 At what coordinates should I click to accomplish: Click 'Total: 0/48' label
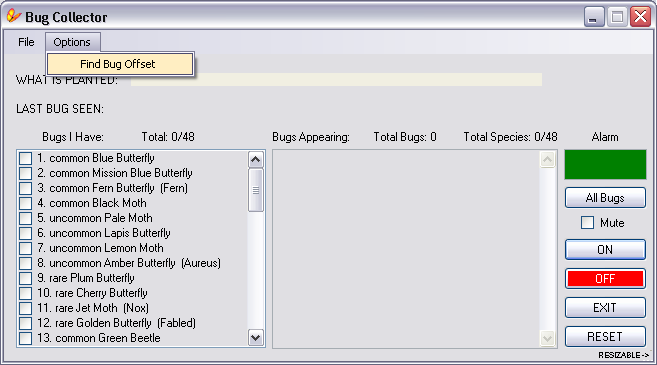tap(168, 137)
